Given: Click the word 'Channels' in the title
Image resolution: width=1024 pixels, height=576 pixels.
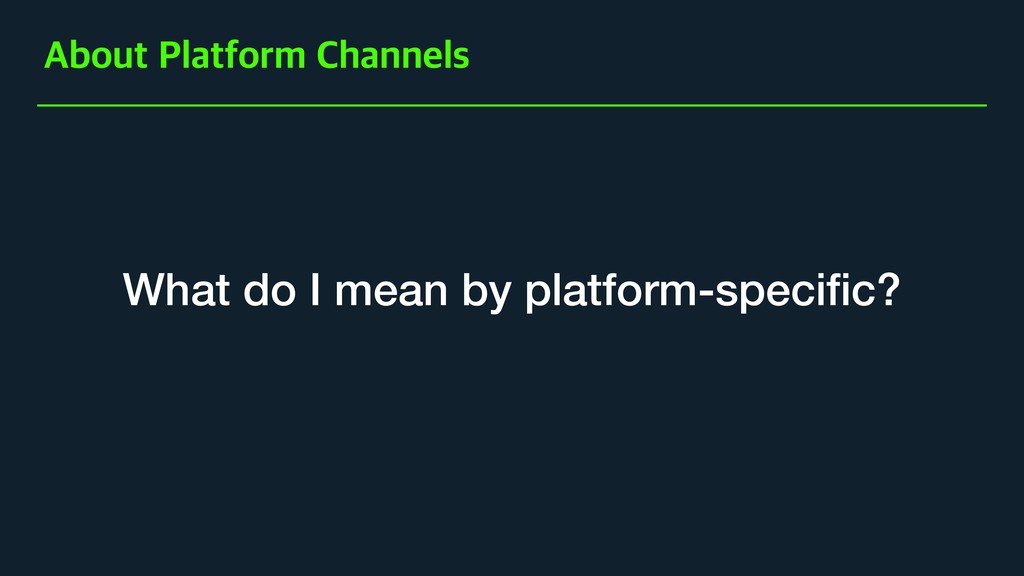Looking at the screenshot, I should 393,56.
